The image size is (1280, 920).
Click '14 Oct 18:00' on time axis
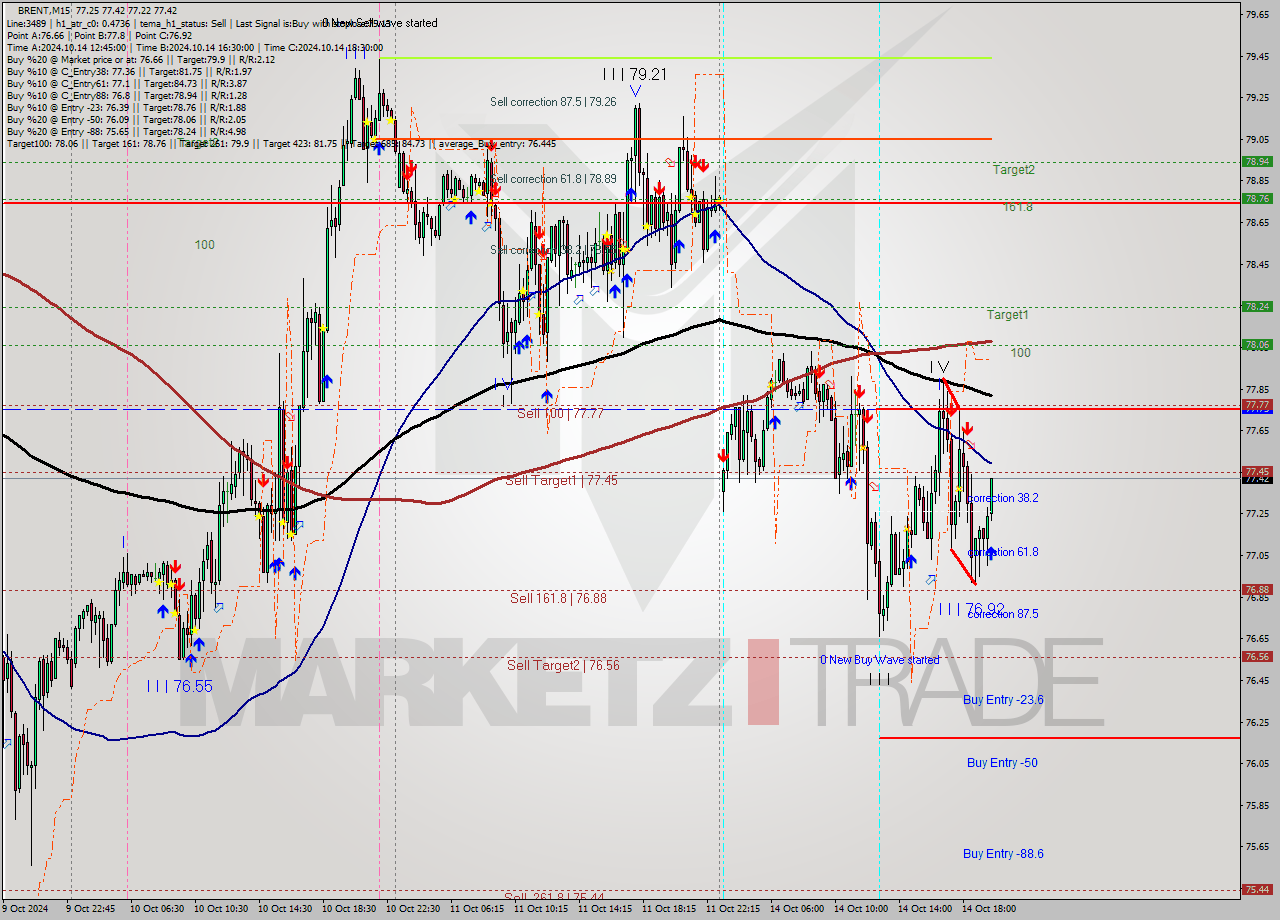point(988,909)
